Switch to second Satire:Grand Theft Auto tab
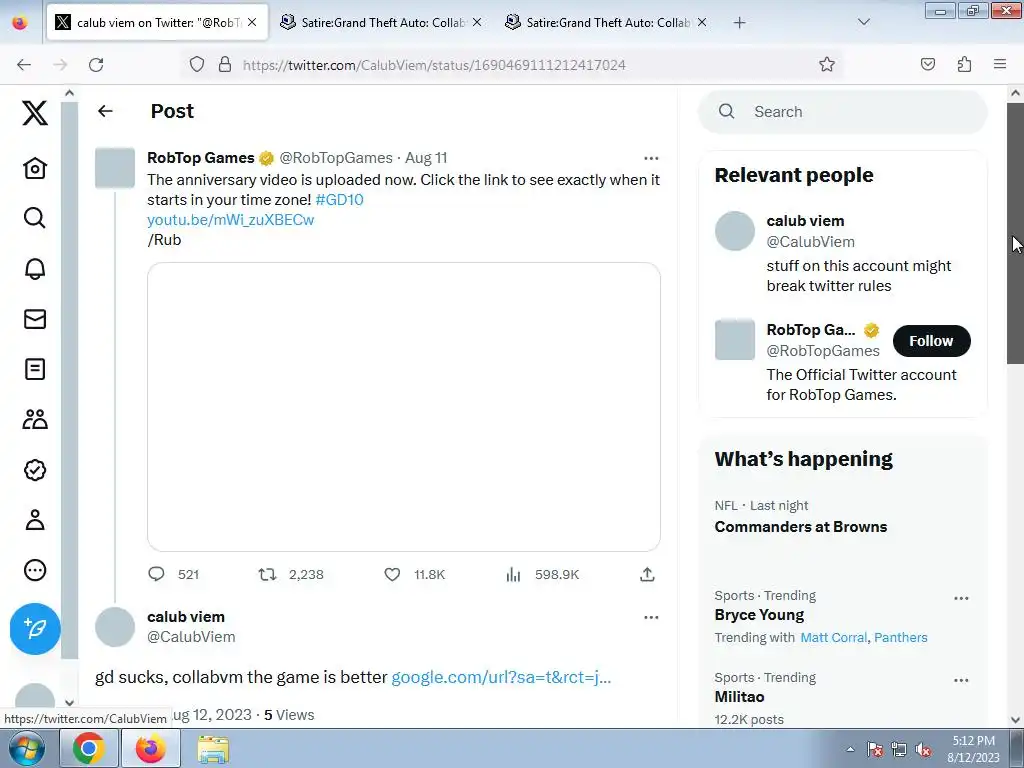 [381, 22]
